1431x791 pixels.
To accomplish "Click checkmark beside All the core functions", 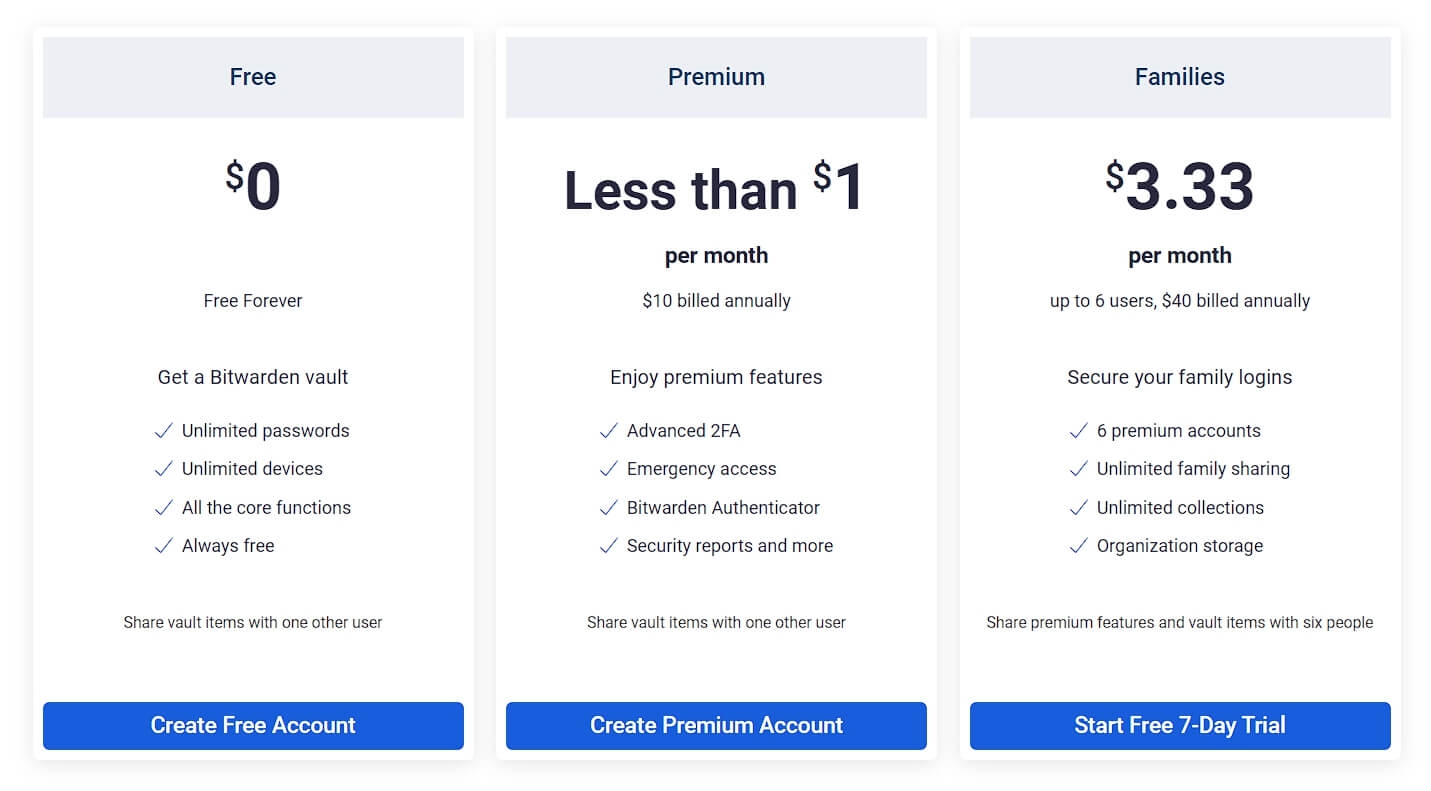I will pyautogui.click(x=164, y=508).
